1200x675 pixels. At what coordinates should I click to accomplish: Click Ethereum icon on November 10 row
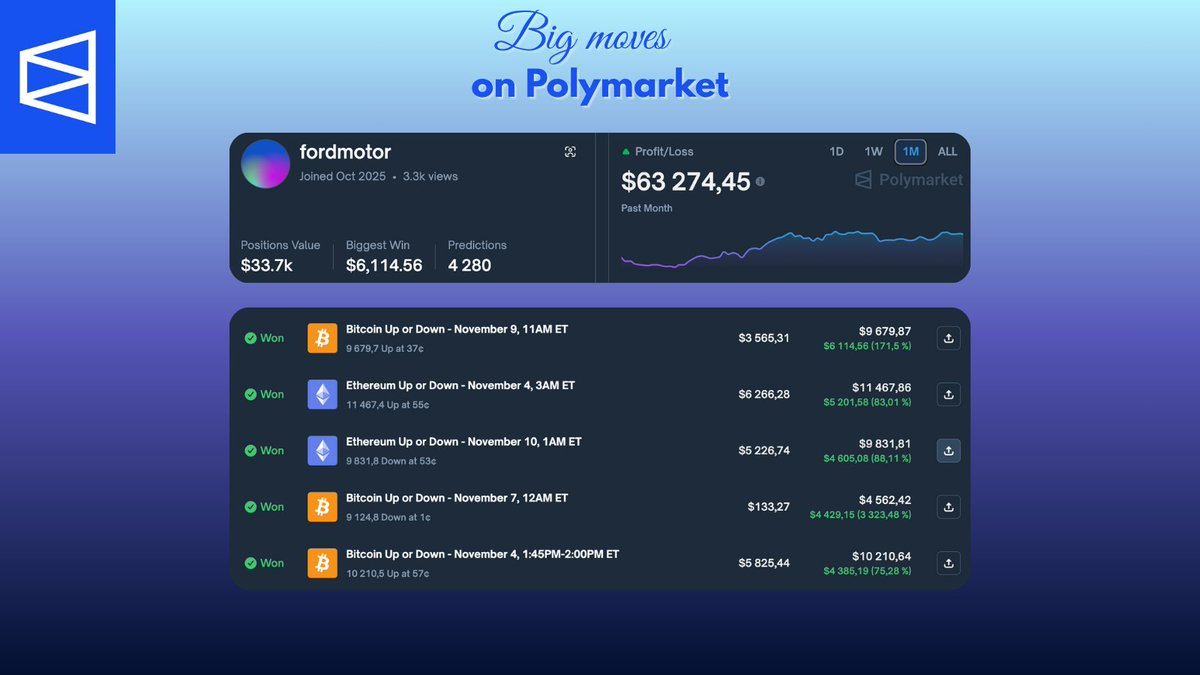(x=322, y=450)
